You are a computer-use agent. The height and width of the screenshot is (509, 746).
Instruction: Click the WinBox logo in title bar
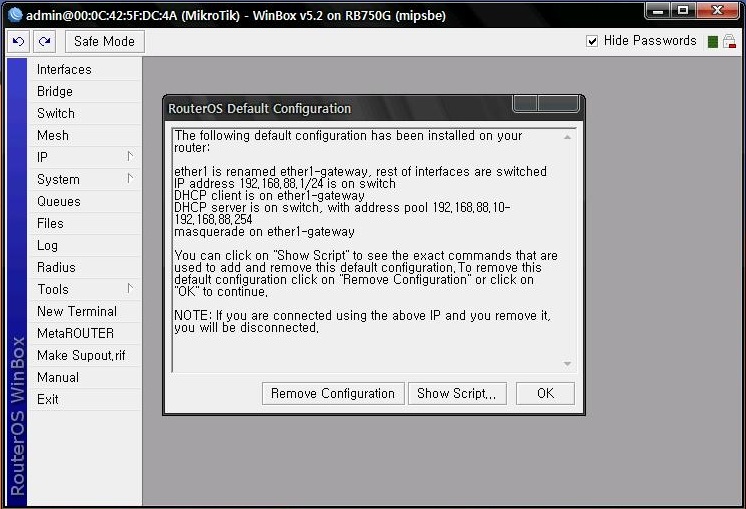click(x=15, y=15)
